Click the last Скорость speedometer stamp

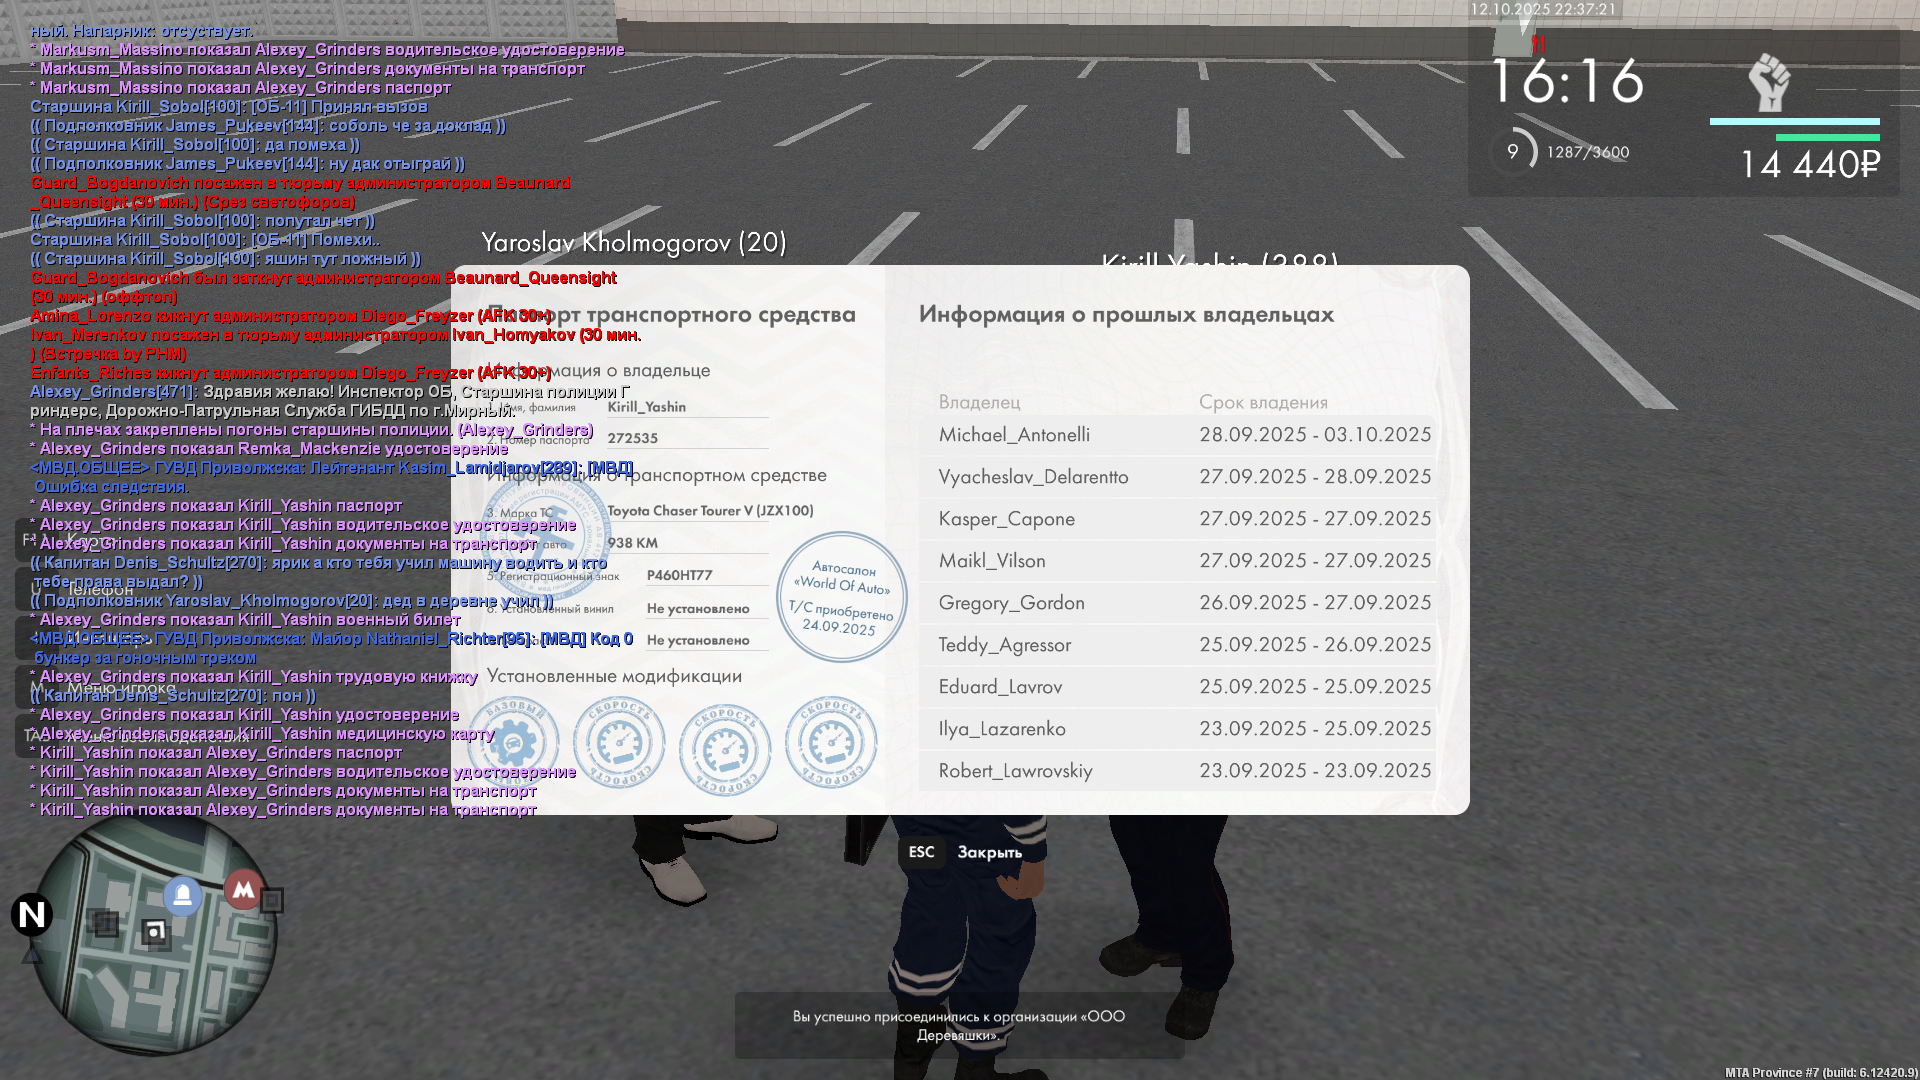(831, 743)
